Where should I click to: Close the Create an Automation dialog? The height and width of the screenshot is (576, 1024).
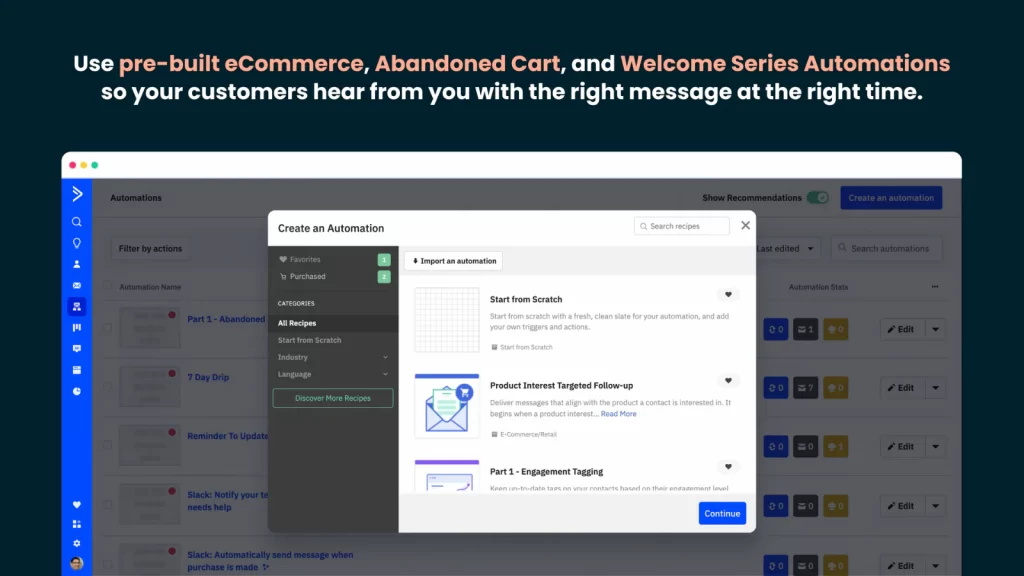tap(745, 225)
